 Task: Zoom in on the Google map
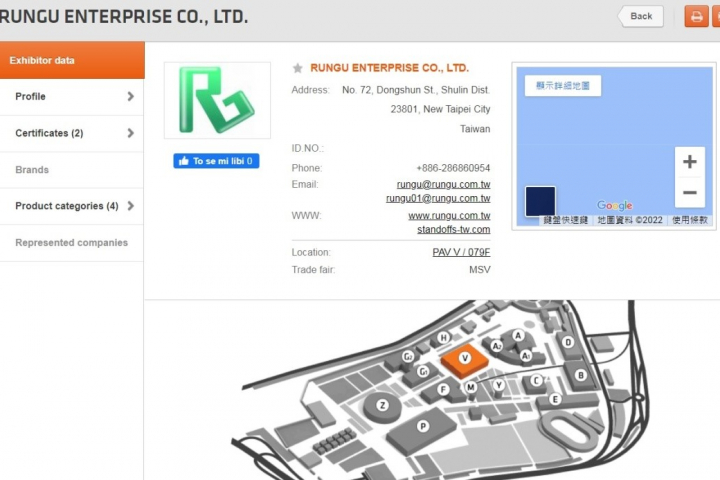pos(690,162)
